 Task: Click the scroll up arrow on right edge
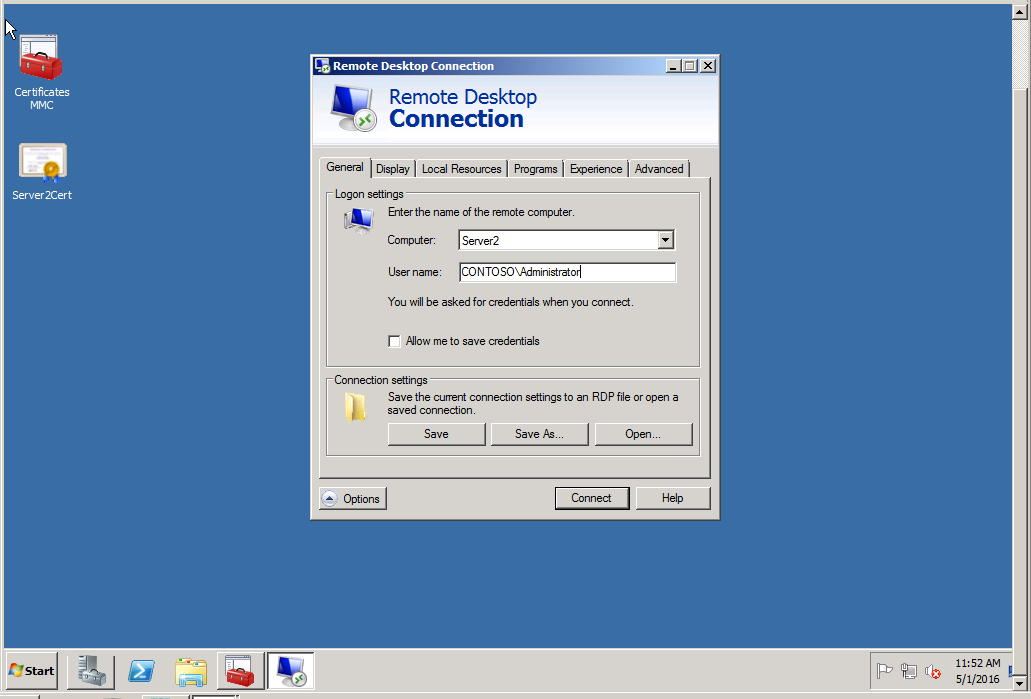(x=1020, y=12)
